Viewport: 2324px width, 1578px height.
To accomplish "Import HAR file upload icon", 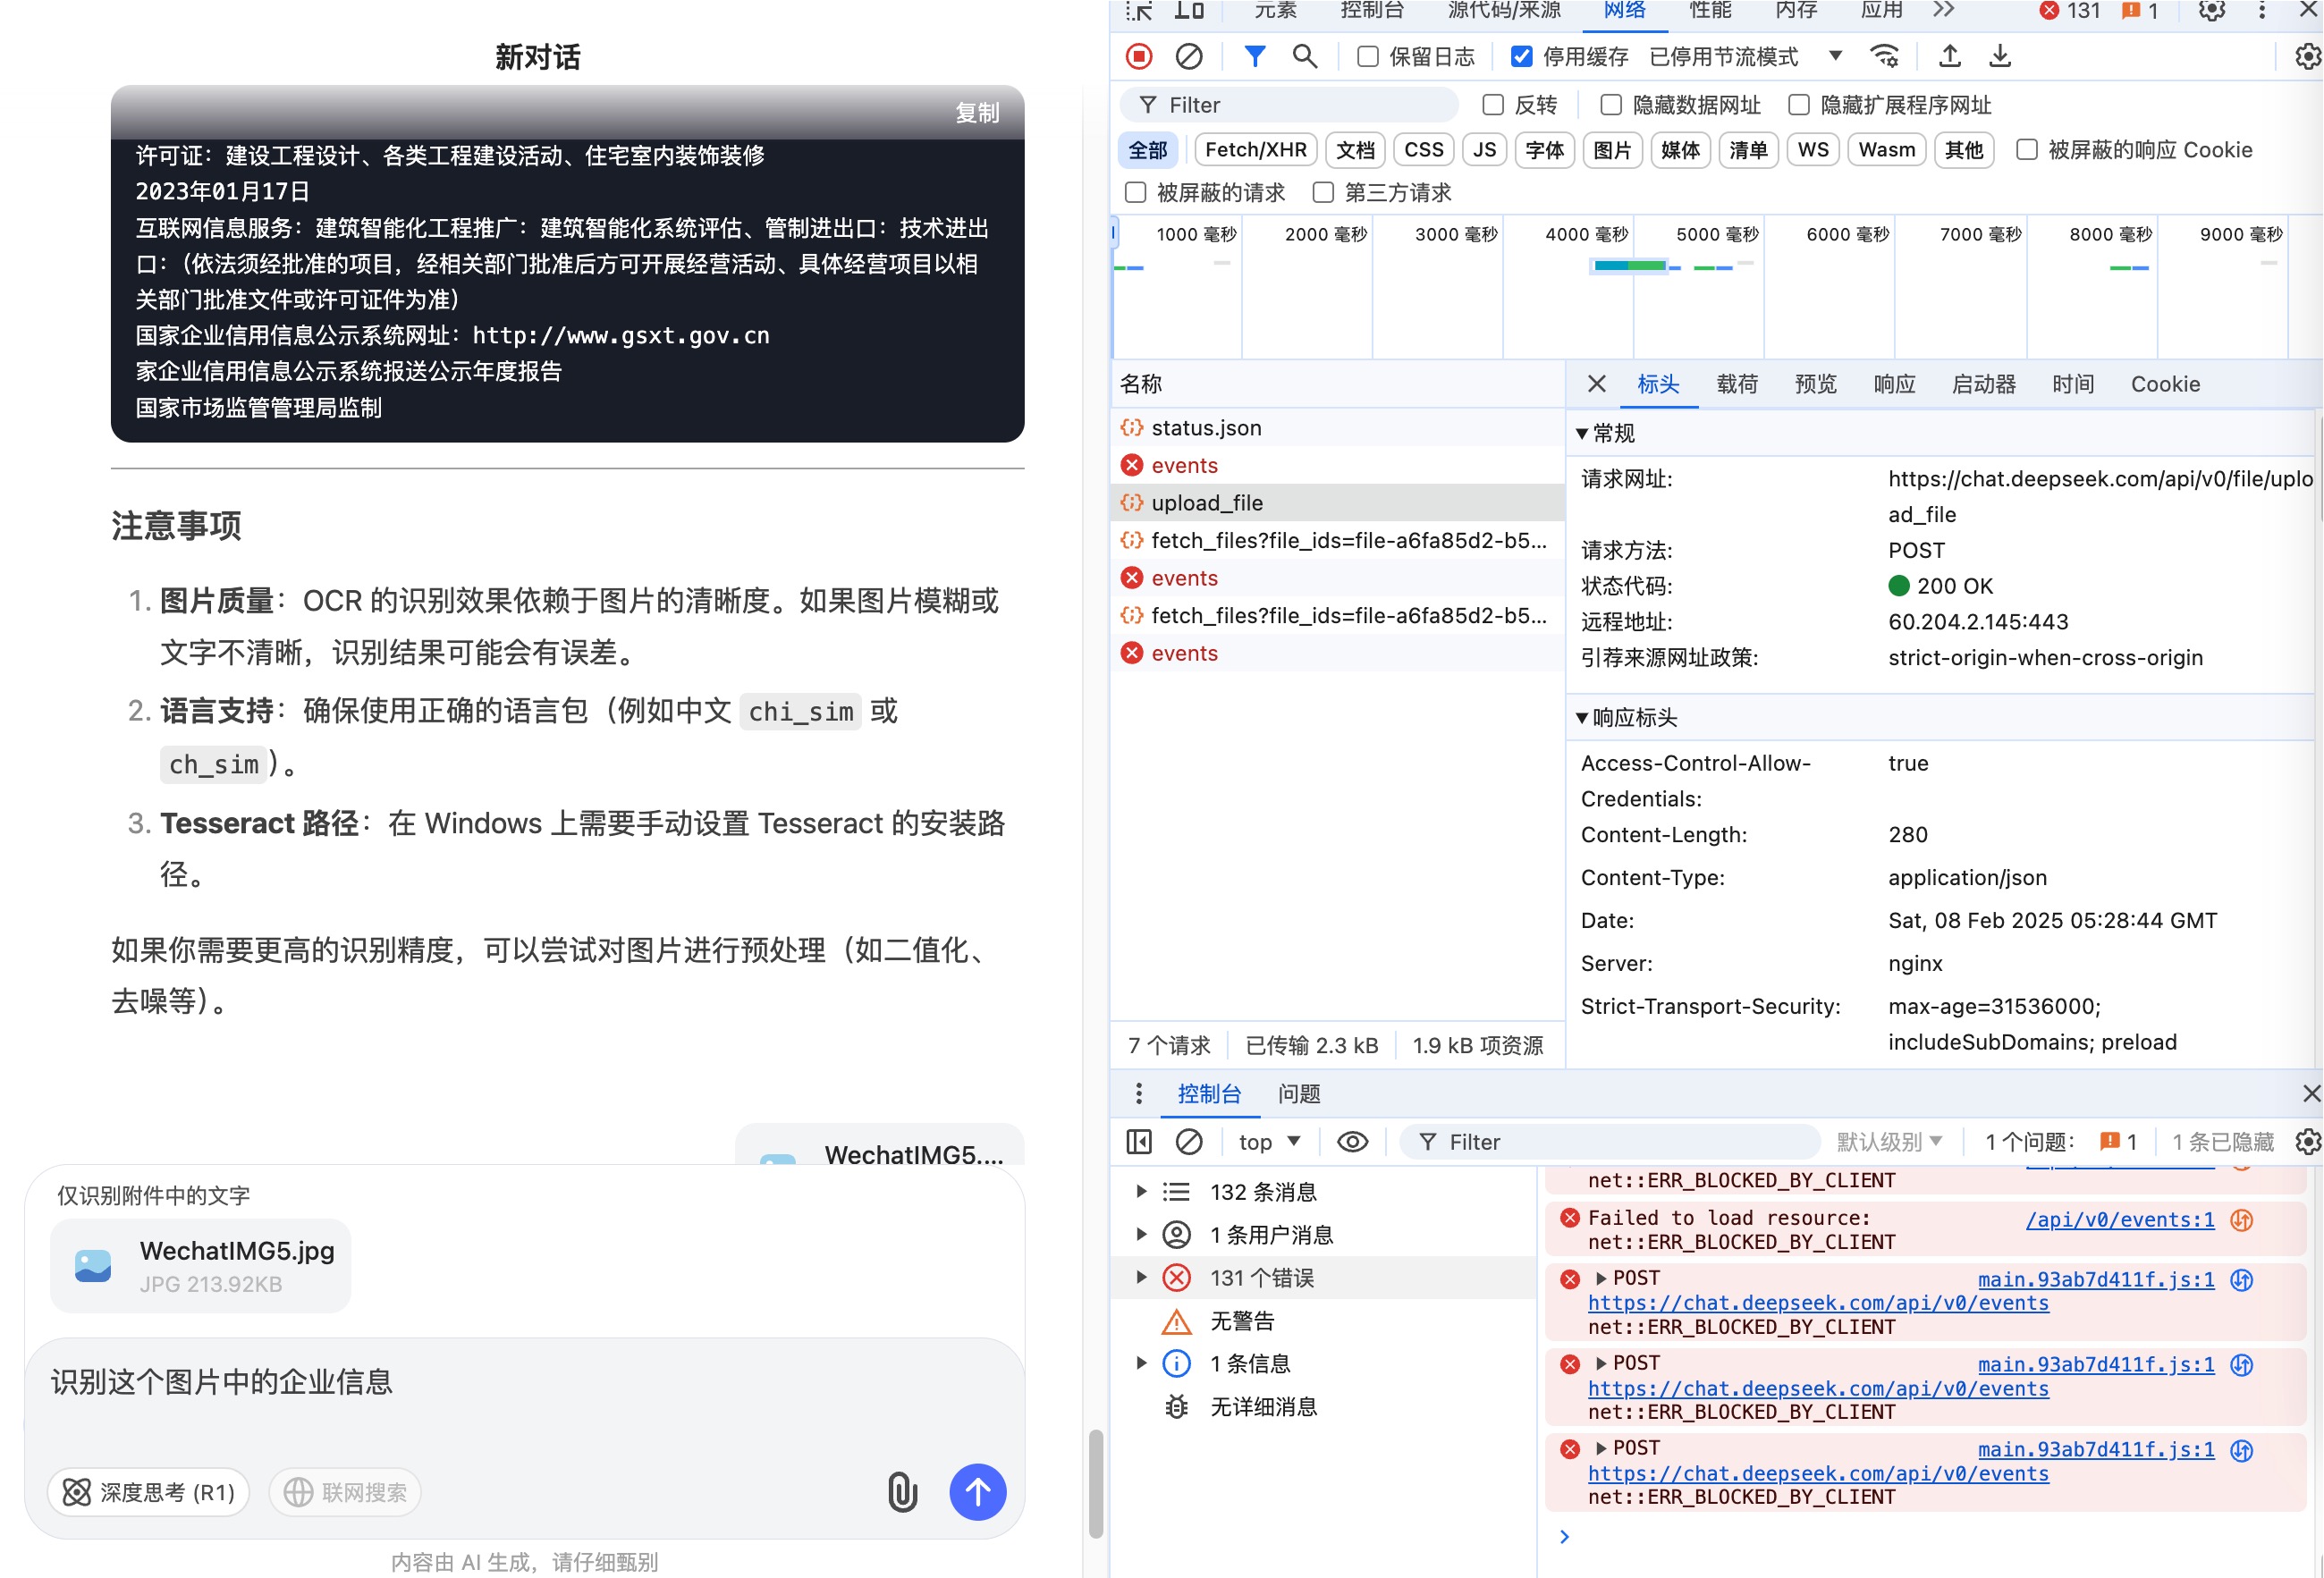I will (x=1949, y=57).
